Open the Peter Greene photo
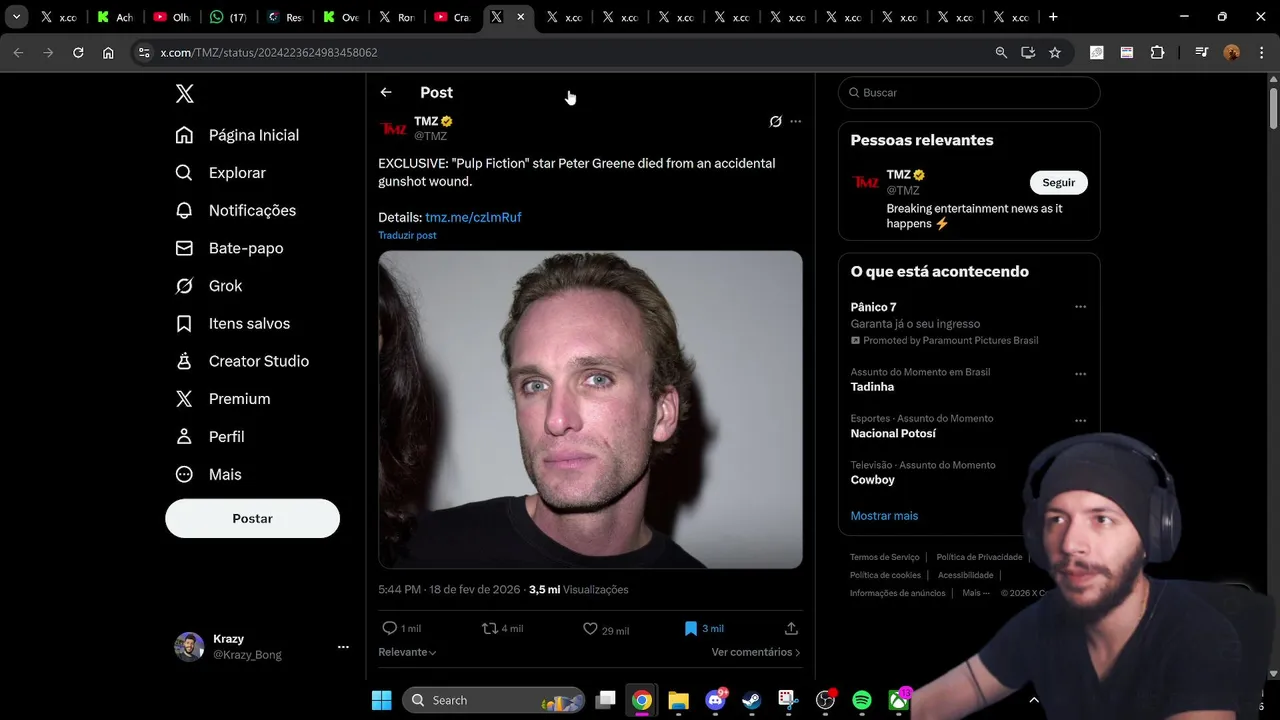 (590, 409)
